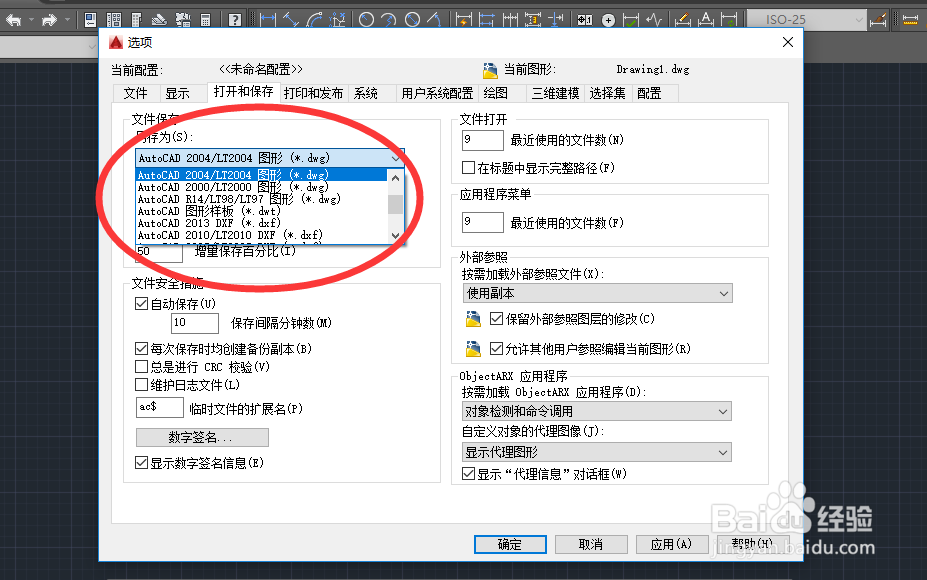
Task: Switch to the 三维建模 tab
Action: (x=555, y=93)
